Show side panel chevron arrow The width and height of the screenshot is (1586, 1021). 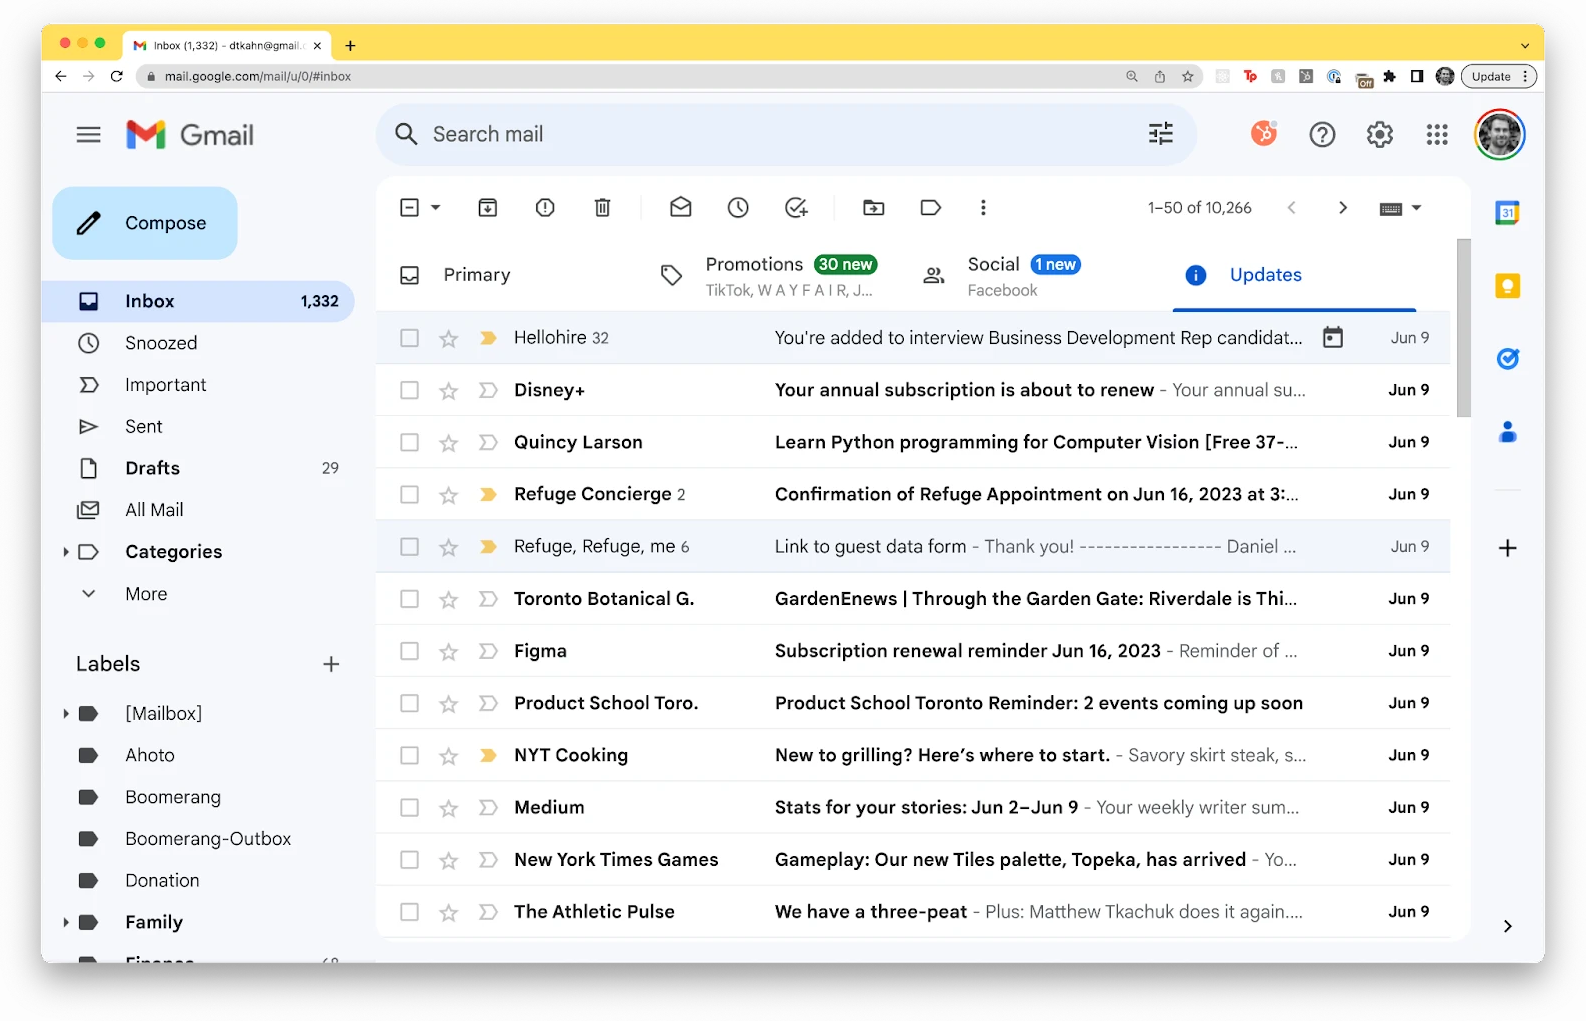coord(1508,926)
